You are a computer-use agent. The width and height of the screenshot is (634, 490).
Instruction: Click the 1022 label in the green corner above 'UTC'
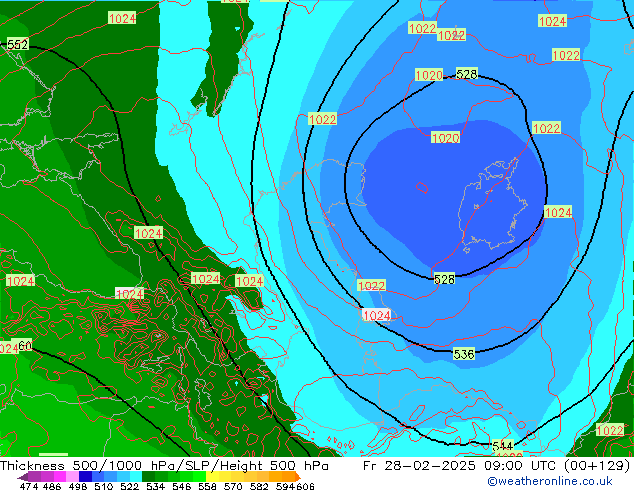(x=610, y=430)
